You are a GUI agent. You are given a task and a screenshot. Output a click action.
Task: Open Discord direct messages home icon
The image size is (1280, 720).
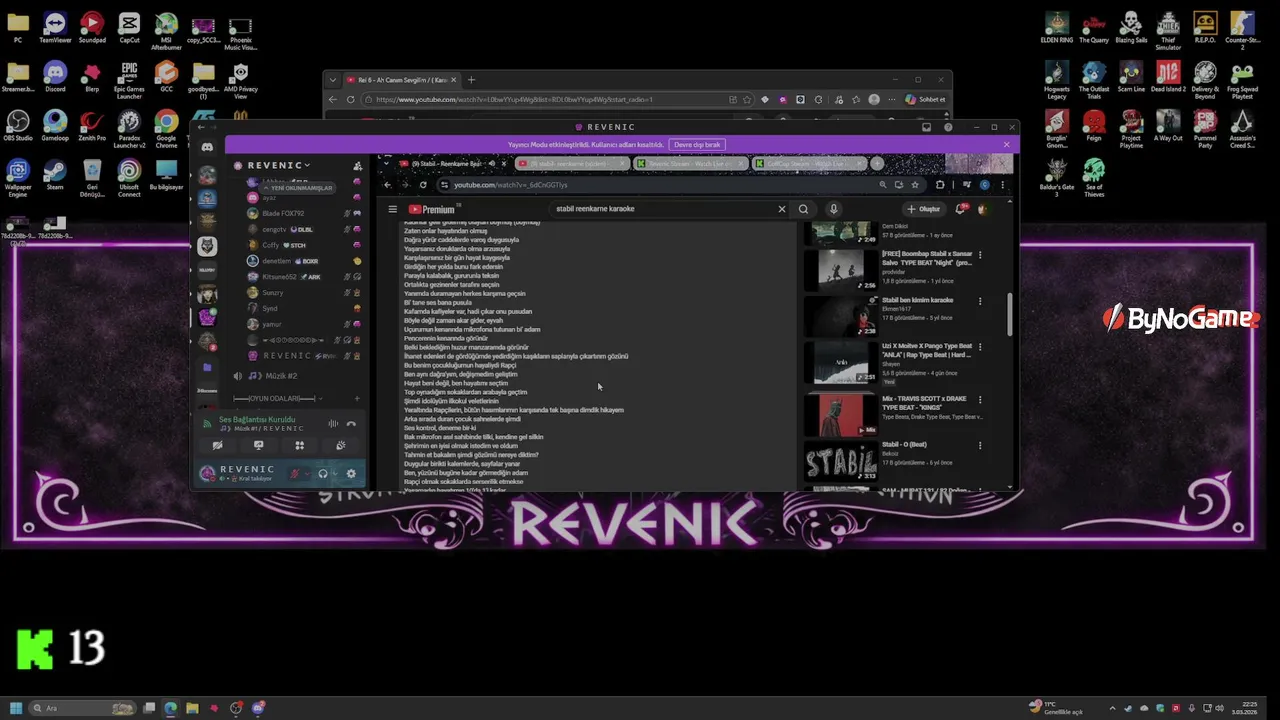(207, 147)
